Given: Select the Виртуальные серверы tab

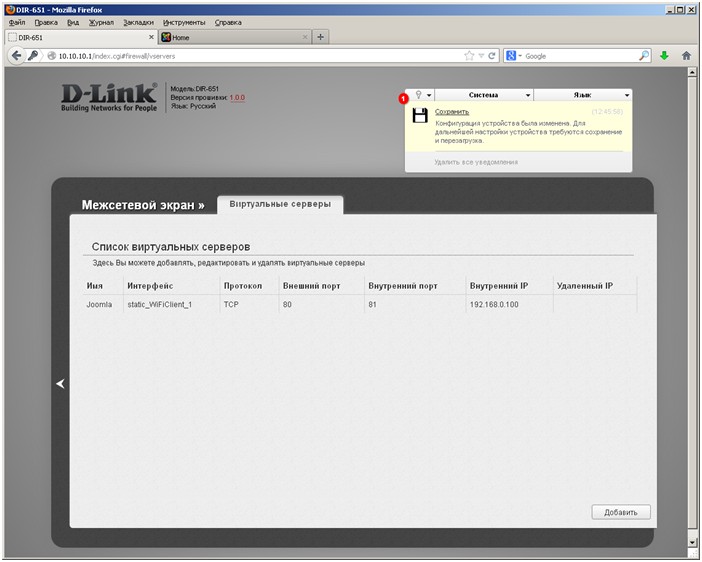Looking at the screenshot, I should click(x=280, y=204).
